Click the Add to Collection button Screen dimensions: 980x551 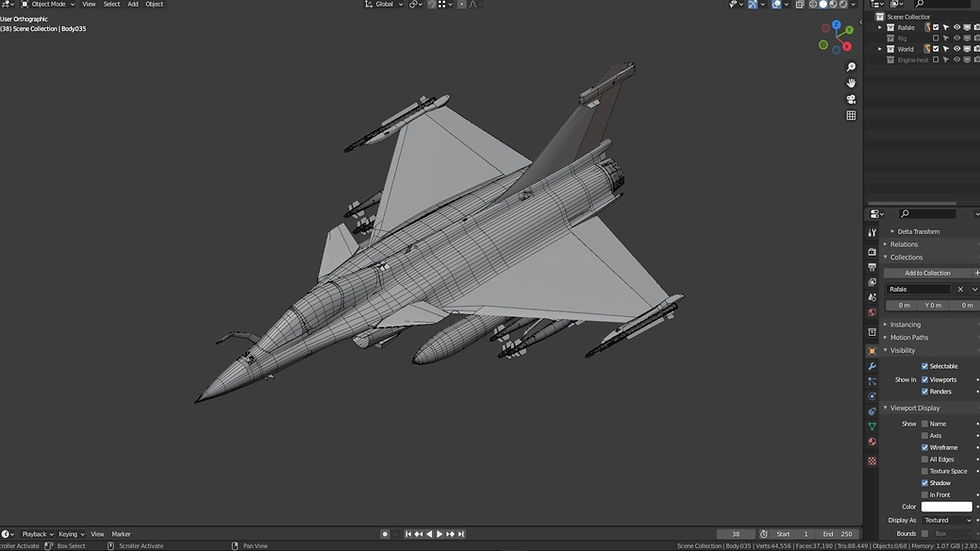(928, 273)
